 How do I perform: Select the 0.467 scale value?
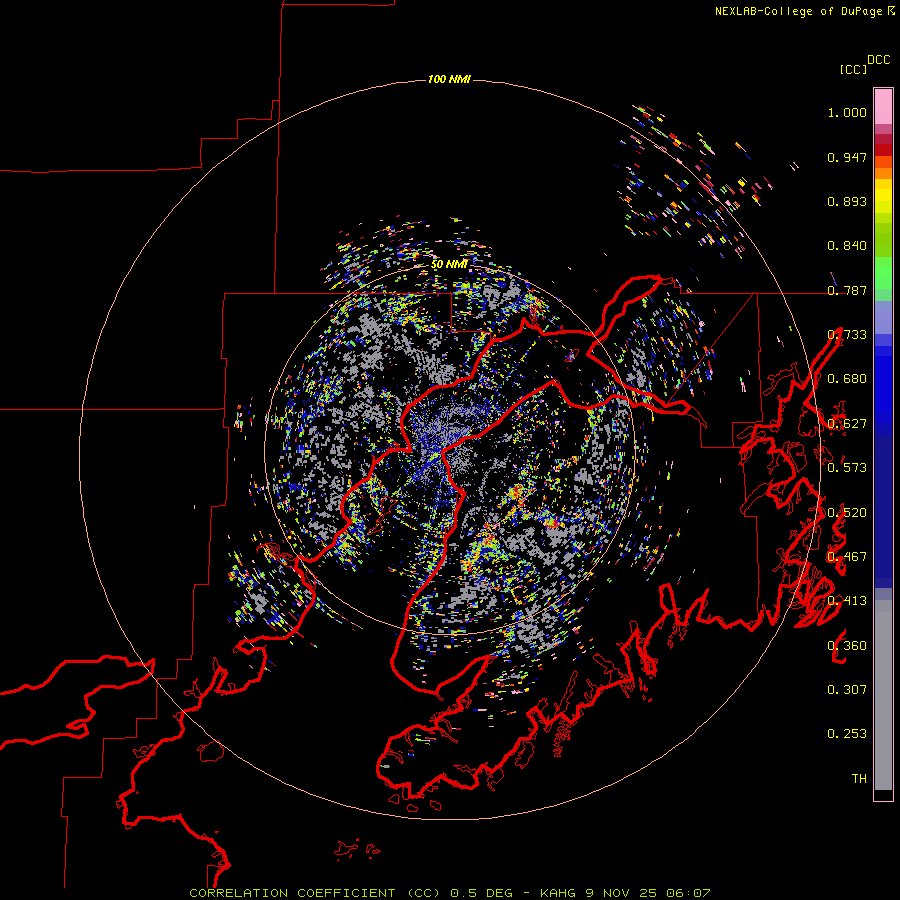847,557
